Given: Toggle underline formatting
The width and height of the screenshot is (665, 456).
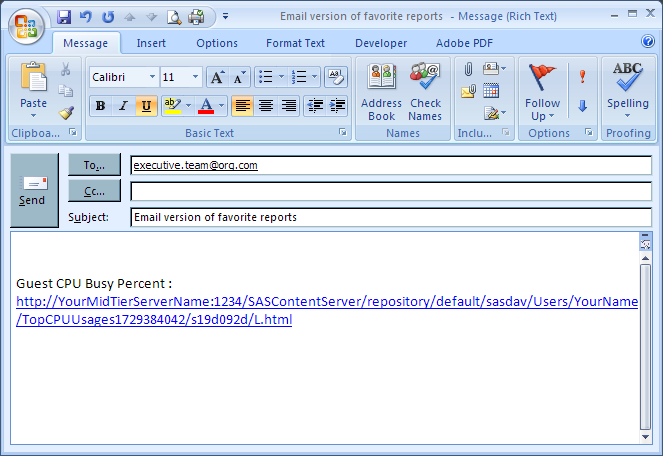Looking at the screenshot, I should coord(146,105).
